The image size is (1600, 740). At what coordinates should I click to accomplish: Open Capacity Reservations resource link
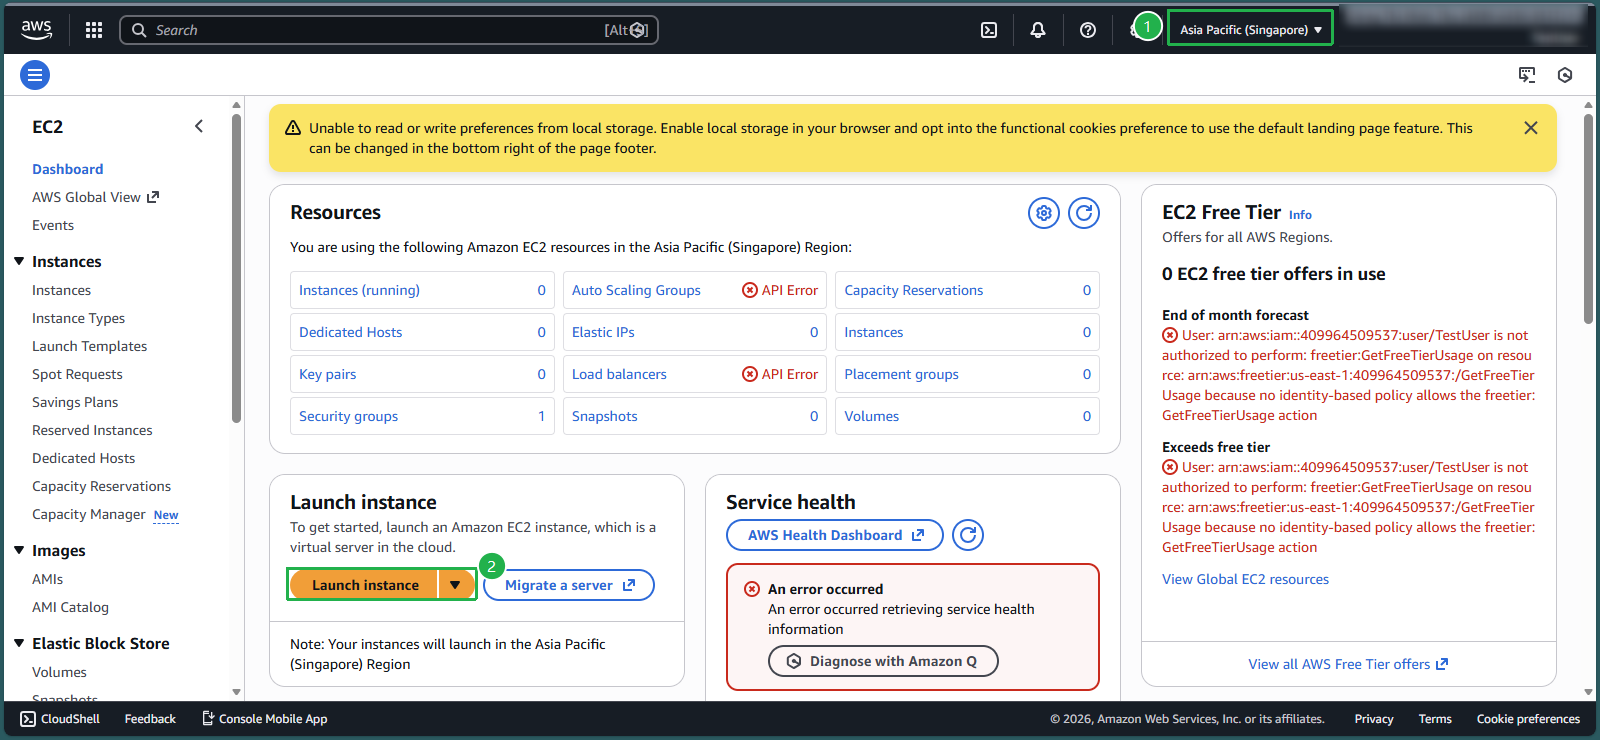(913, 290)
